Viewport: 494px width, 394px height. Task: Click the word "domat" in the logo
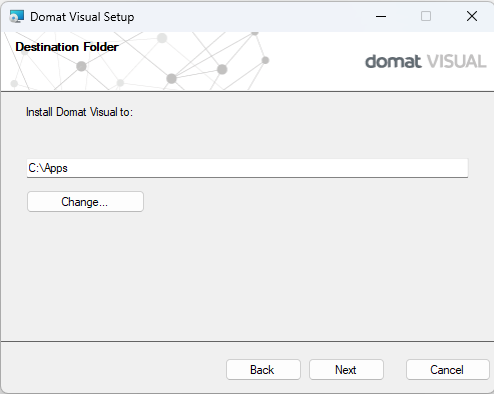pos(393,61)
